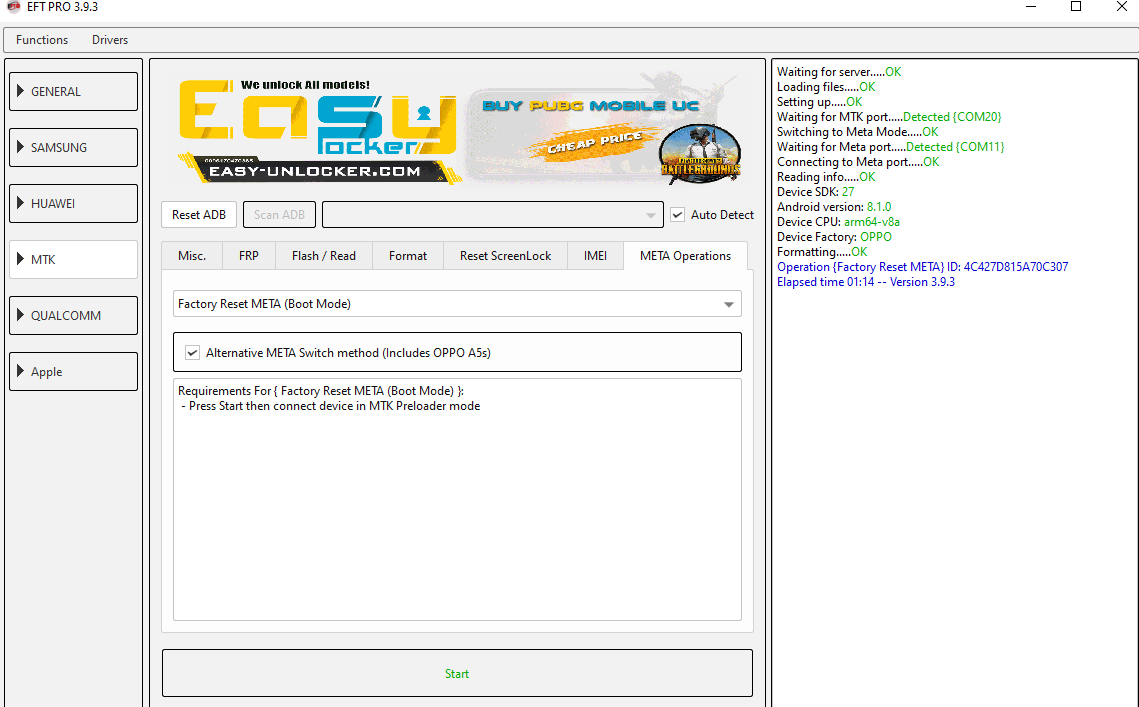
Task: Open the ADB device dropdown list
Action: click(493, 214)
